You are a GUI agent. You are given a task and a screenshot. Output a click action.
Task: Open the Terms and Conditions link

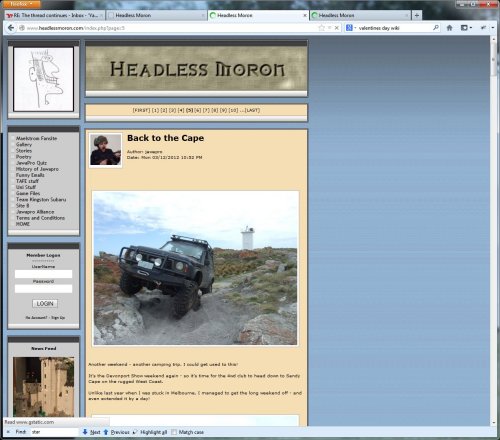coord(40,218)
